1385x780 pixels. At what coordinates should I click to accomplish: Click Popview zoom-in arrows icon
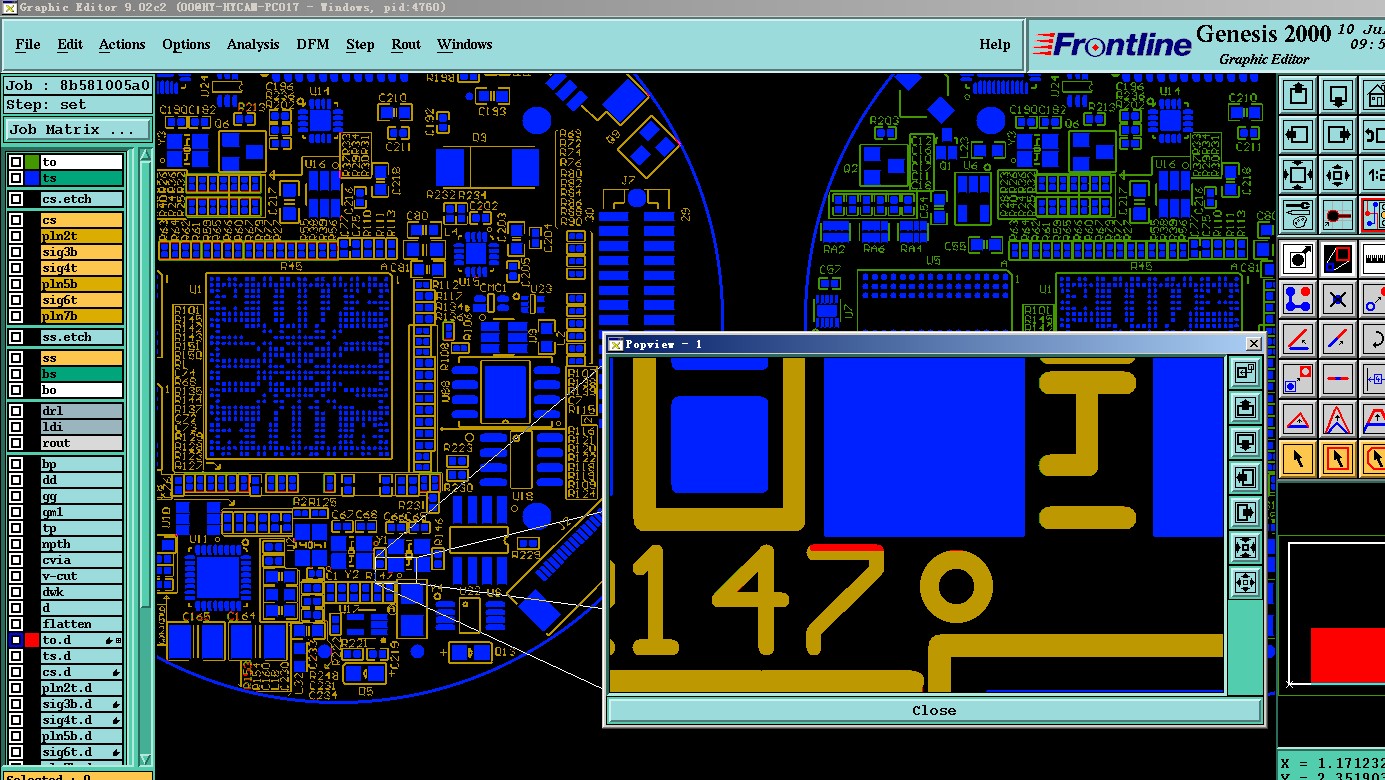(x=1245, y=547)
